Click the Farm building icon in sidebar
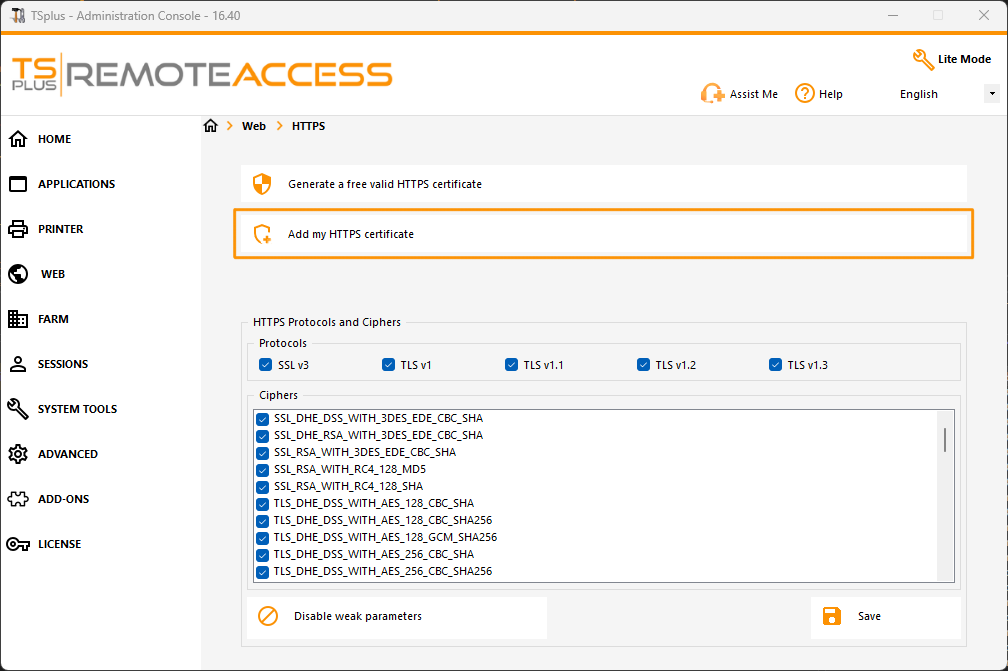Viewport: 1008px width, 671px height. tap(18, 319)
